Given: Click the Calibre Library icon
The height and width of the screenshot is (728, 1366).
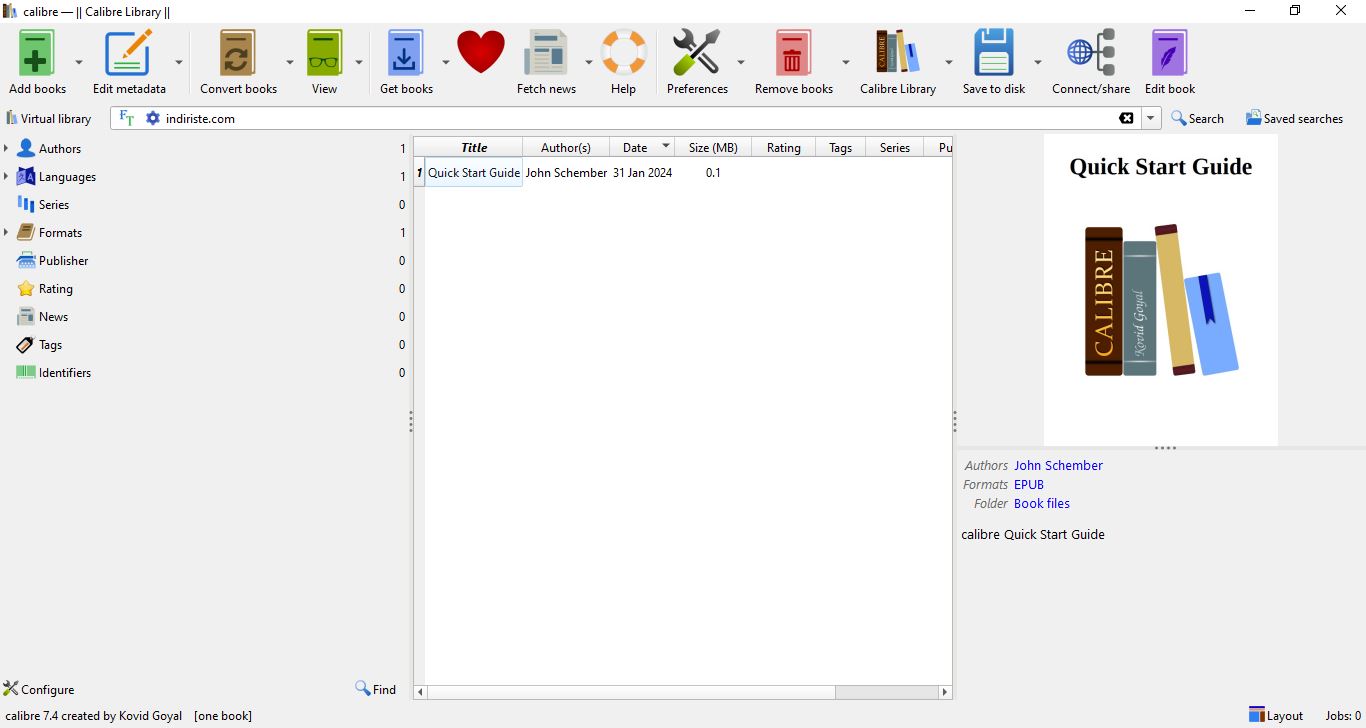Looking at the screenshot, I should (x=897, y=53).
